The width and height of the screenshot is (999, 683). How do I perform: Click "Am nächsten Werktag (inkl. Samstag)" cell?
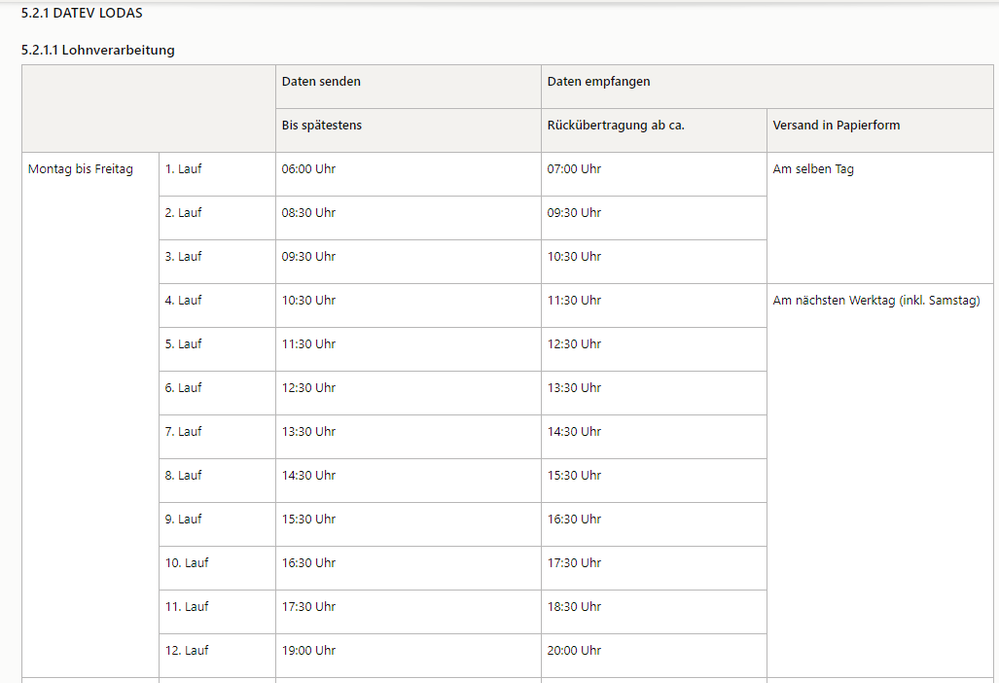tap(876, 300)
